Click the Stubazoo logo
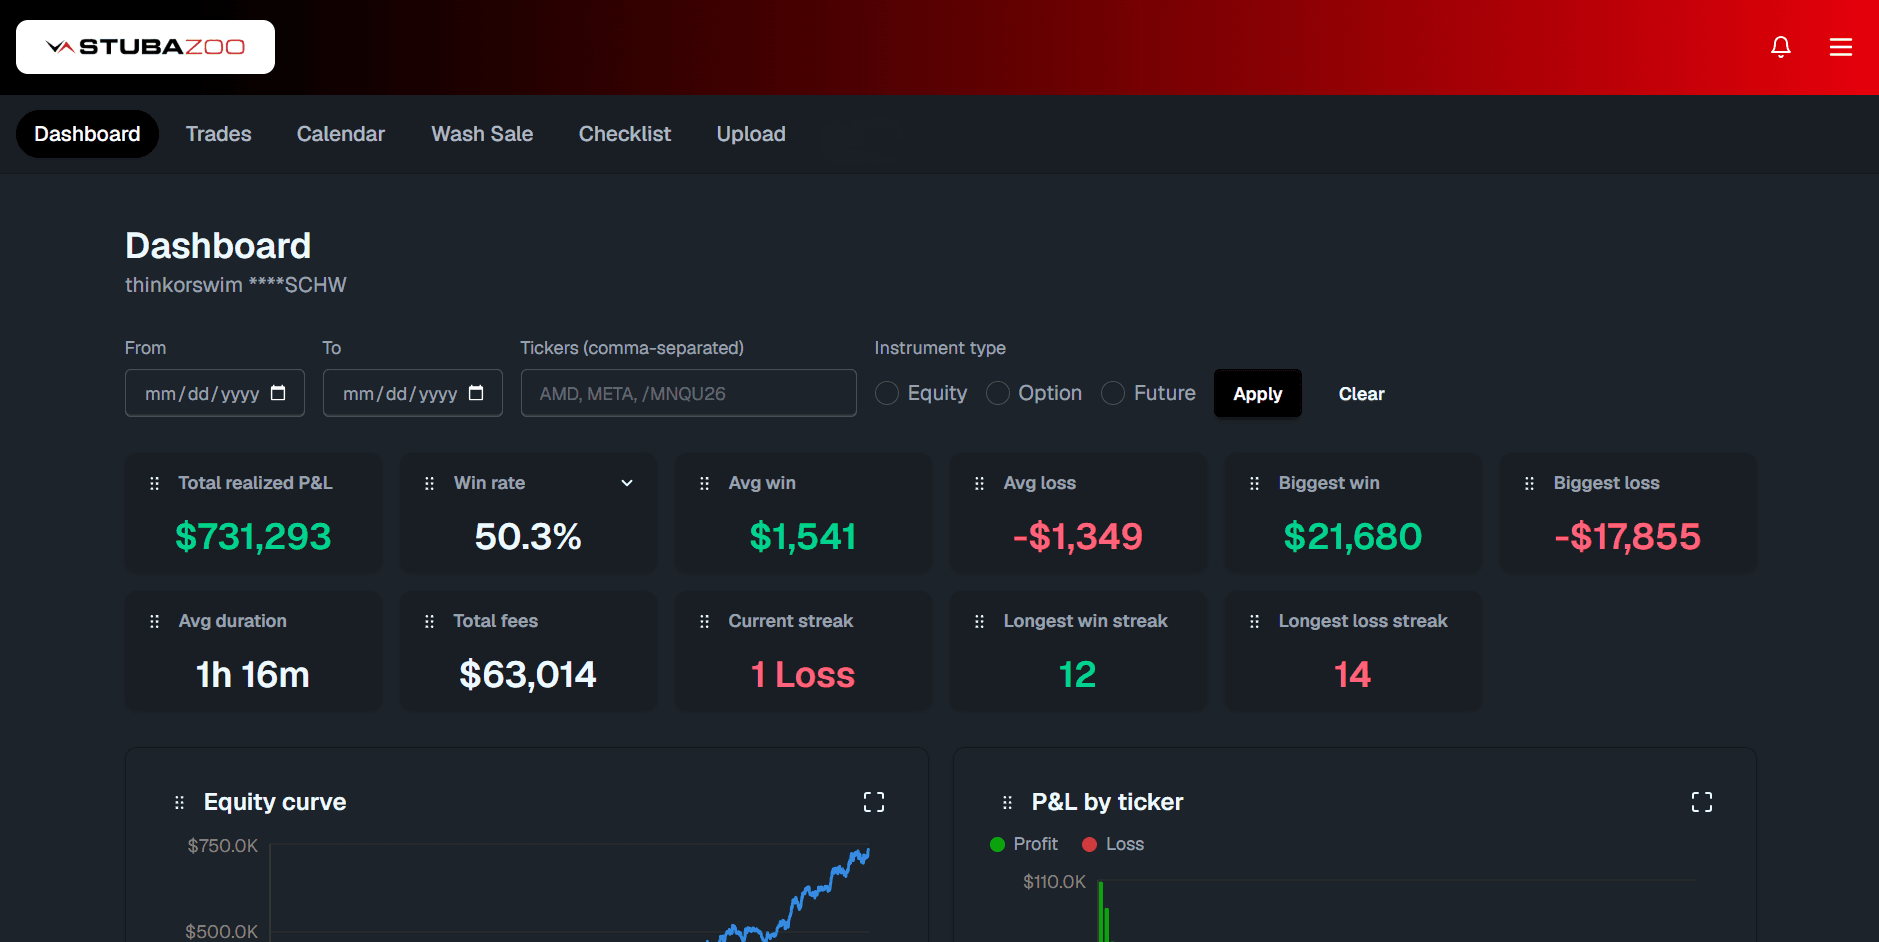 (x=145, y=47)
